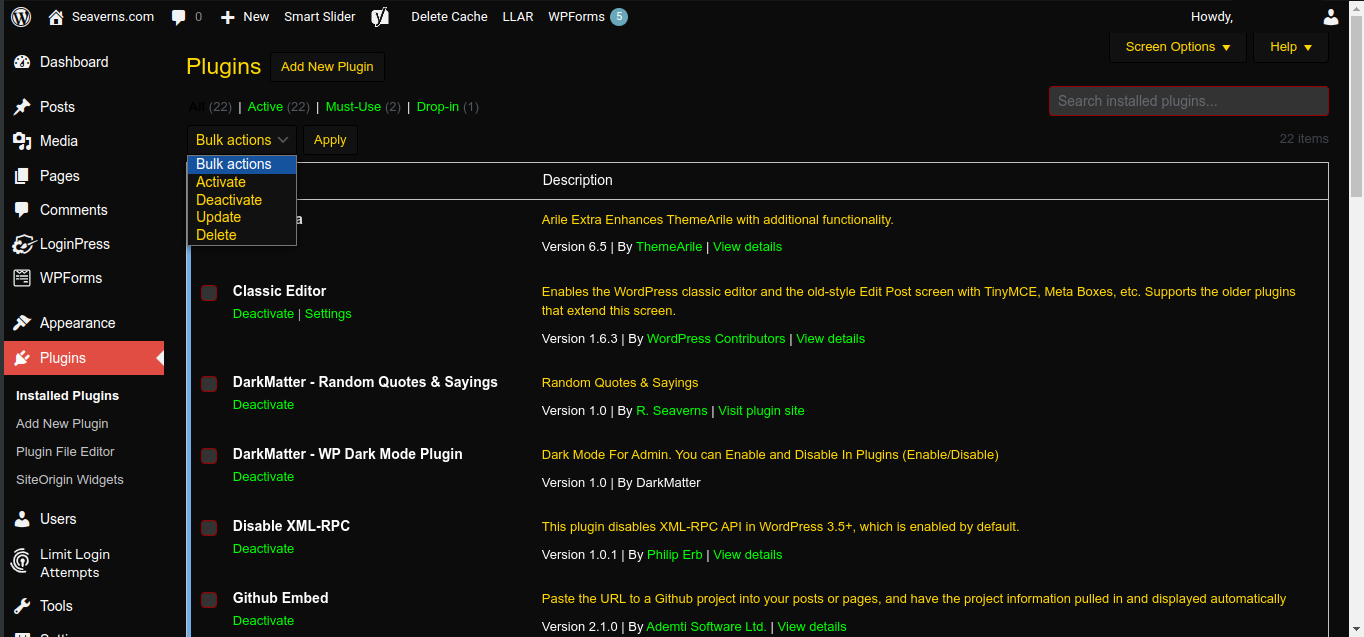1364x637 pixels.
Task: Choose Update from bulk actions list
Action: [242, 217]
